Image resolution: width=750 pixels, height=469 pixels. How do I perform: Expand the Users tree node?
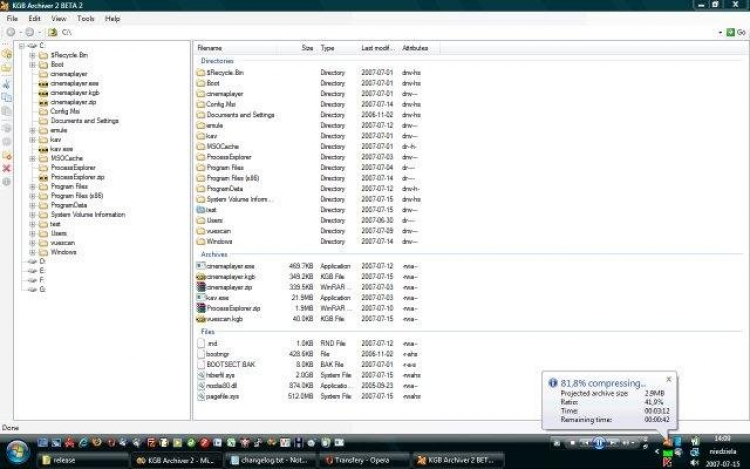[32, 233]
